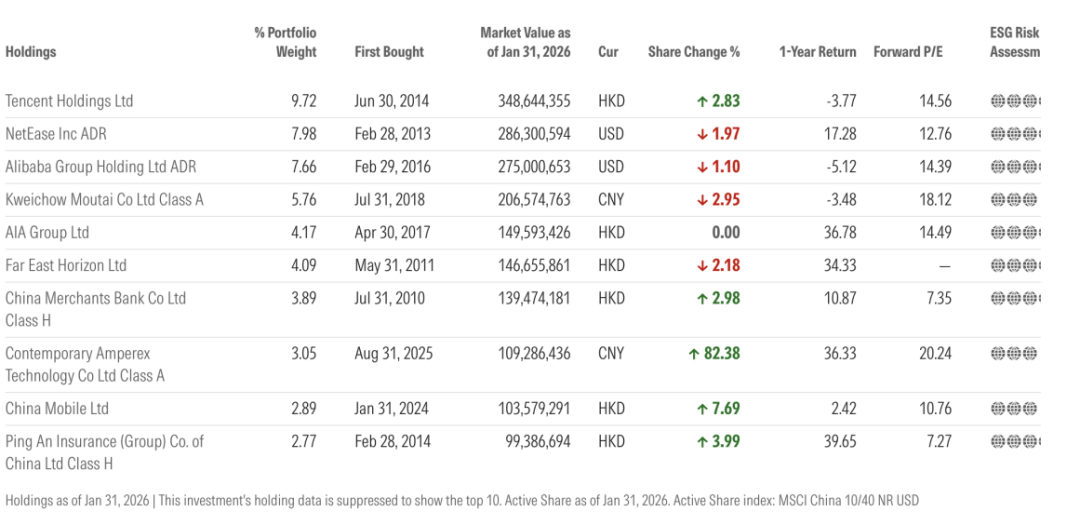Sort by % Portfolio Weight column header
The height and width of the screenshot is (525, 1080).
click(x=286, y=43)
